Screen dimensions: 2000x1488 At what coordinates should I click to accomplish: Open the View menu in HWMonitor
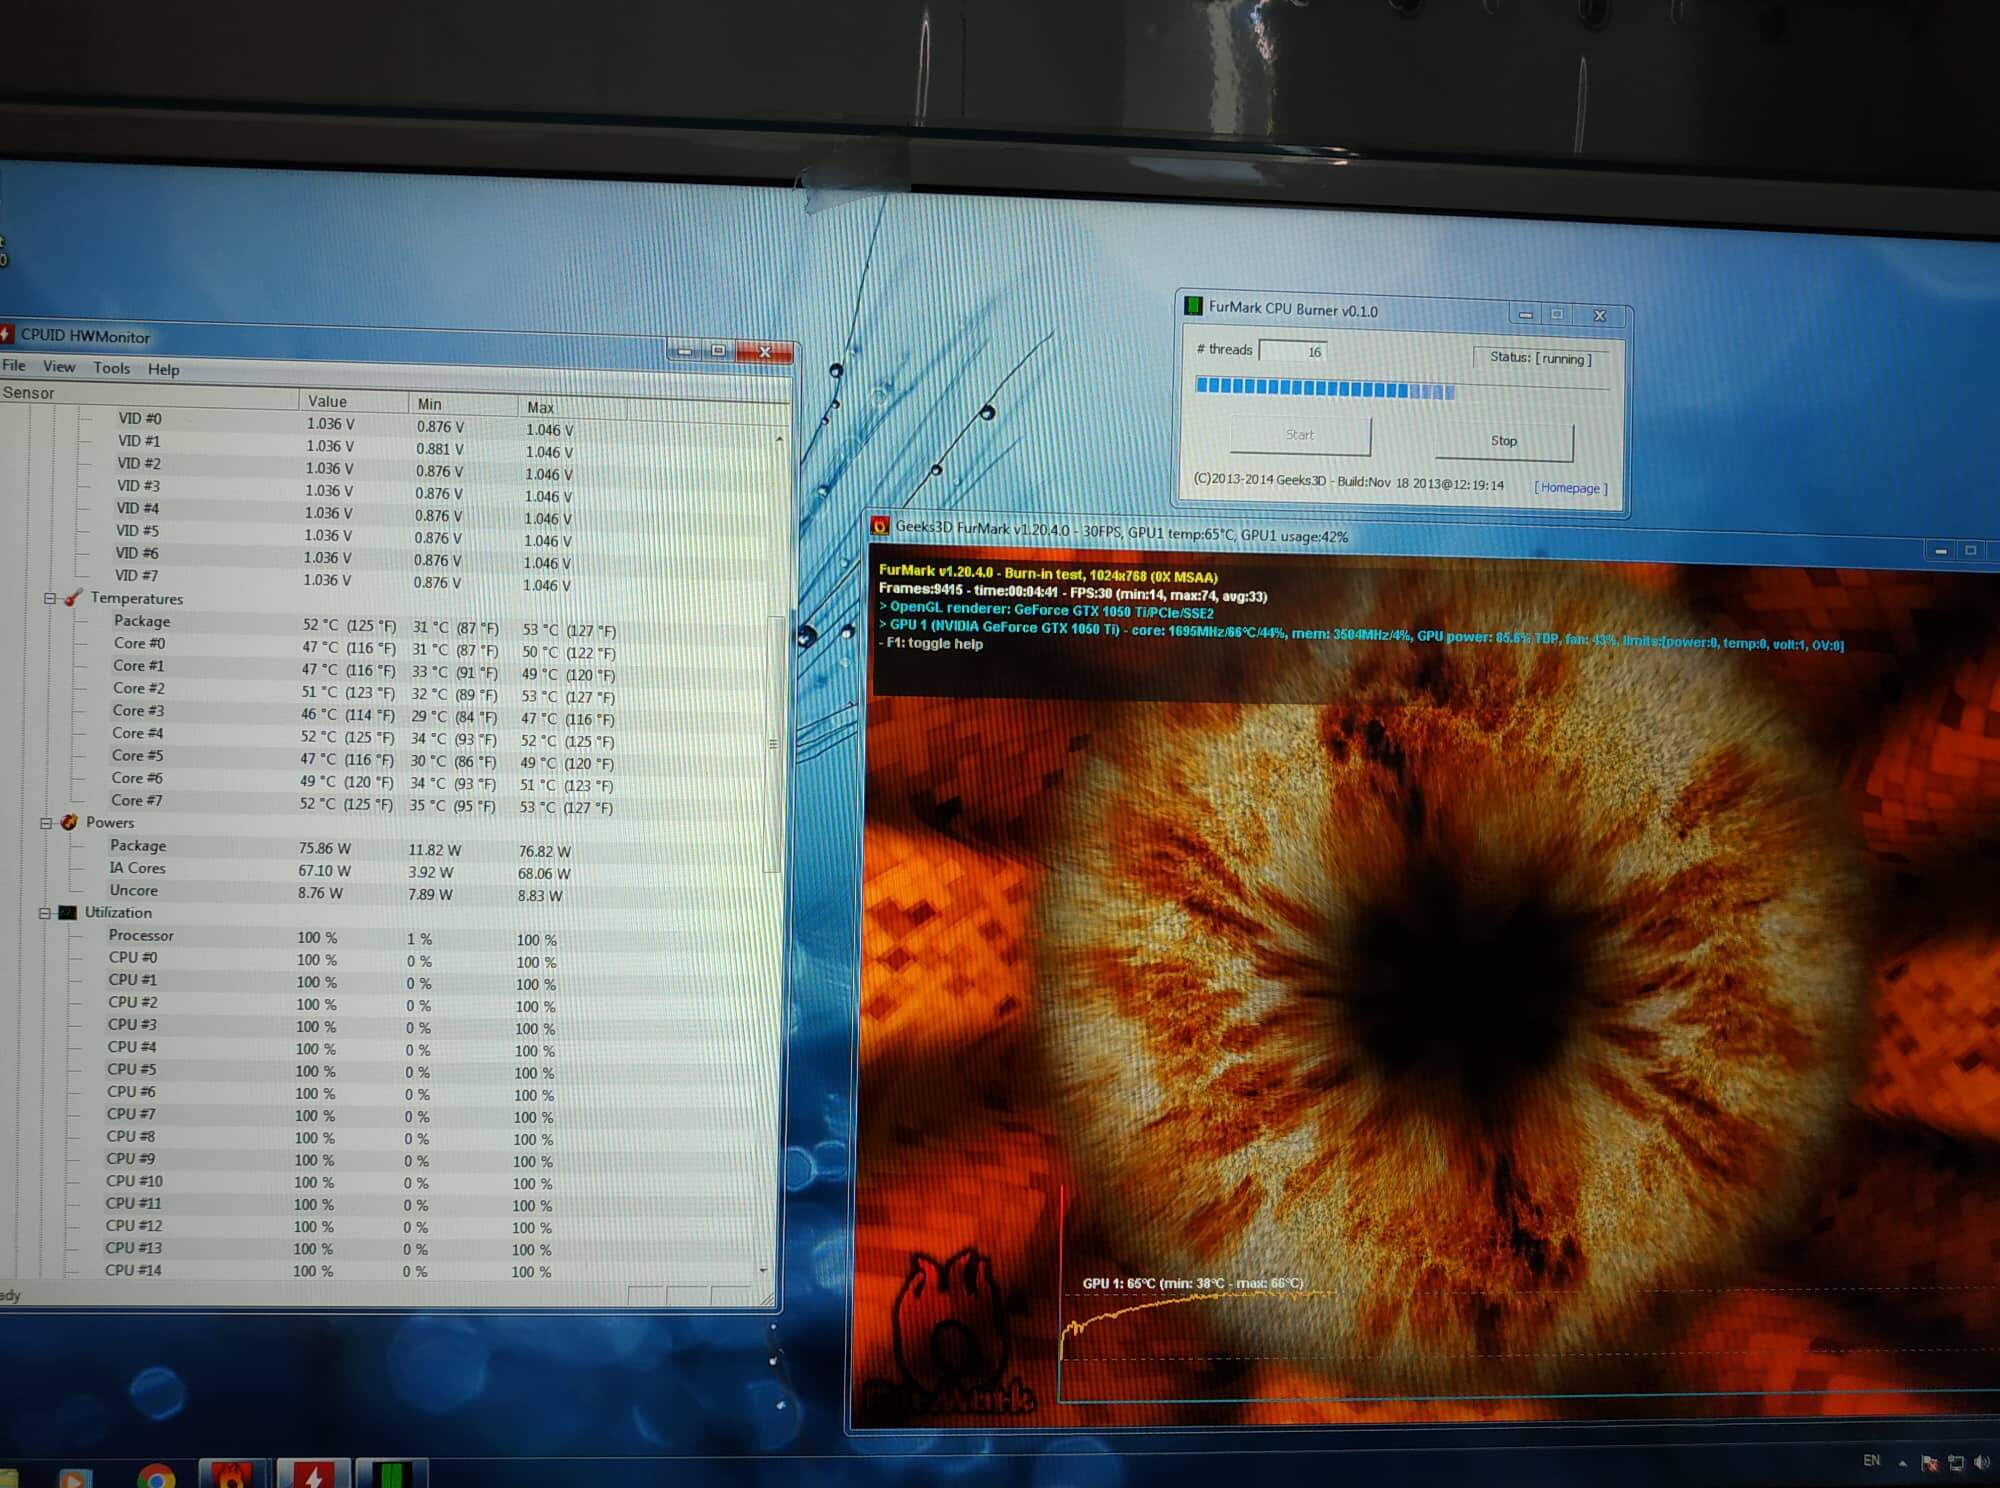tap(58, 366)
